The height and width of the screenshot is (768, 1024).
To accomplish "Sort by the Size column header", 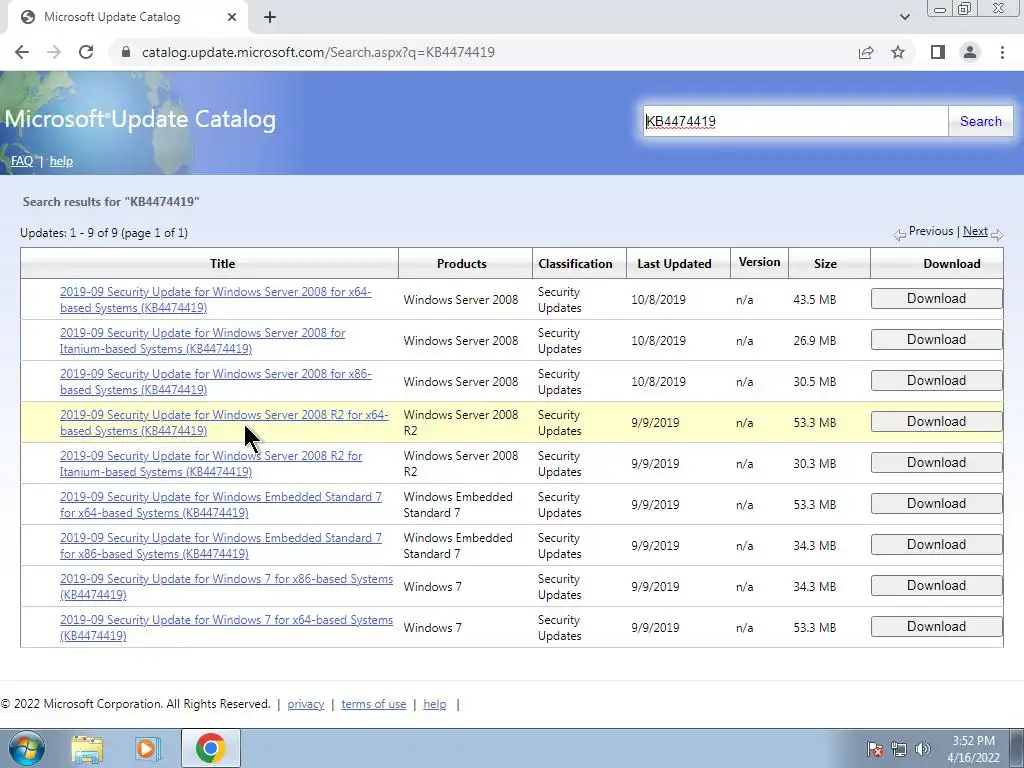I will [x=825, y=264].
